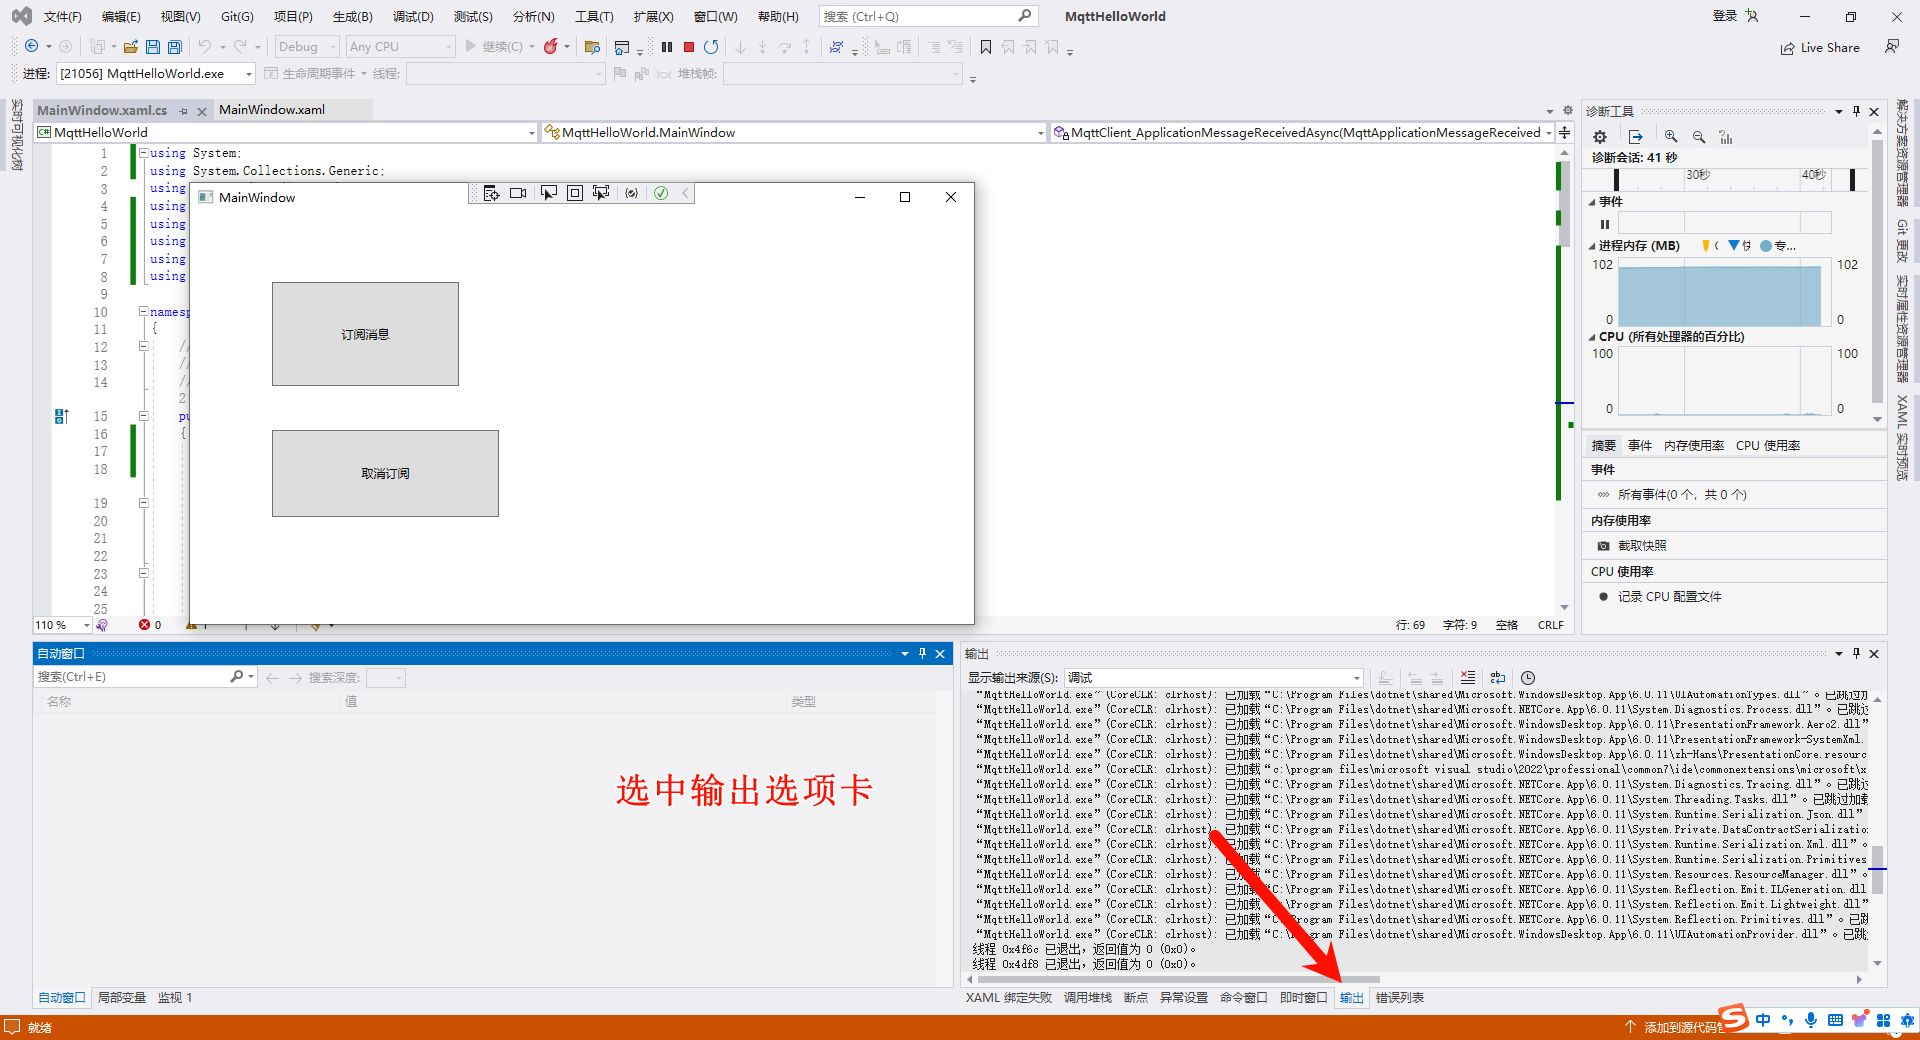Click the feedback icon at top right
The height and width of the screenshot is (1040, 1920).
pyautogui.click(x=1892, y=46)
